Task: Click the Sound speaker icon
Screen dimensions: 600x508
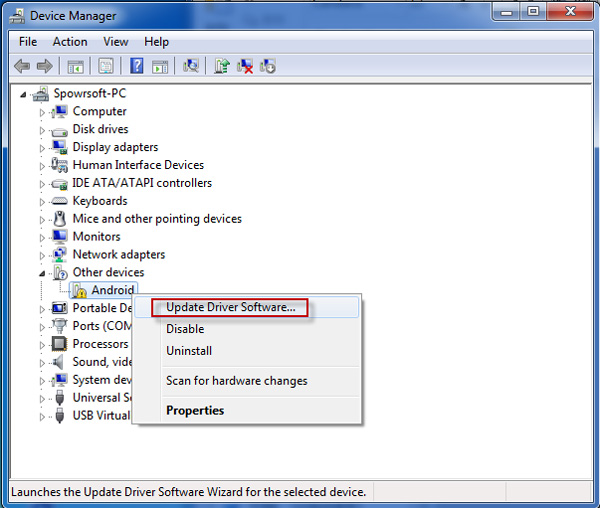Action: pos(58,362)
